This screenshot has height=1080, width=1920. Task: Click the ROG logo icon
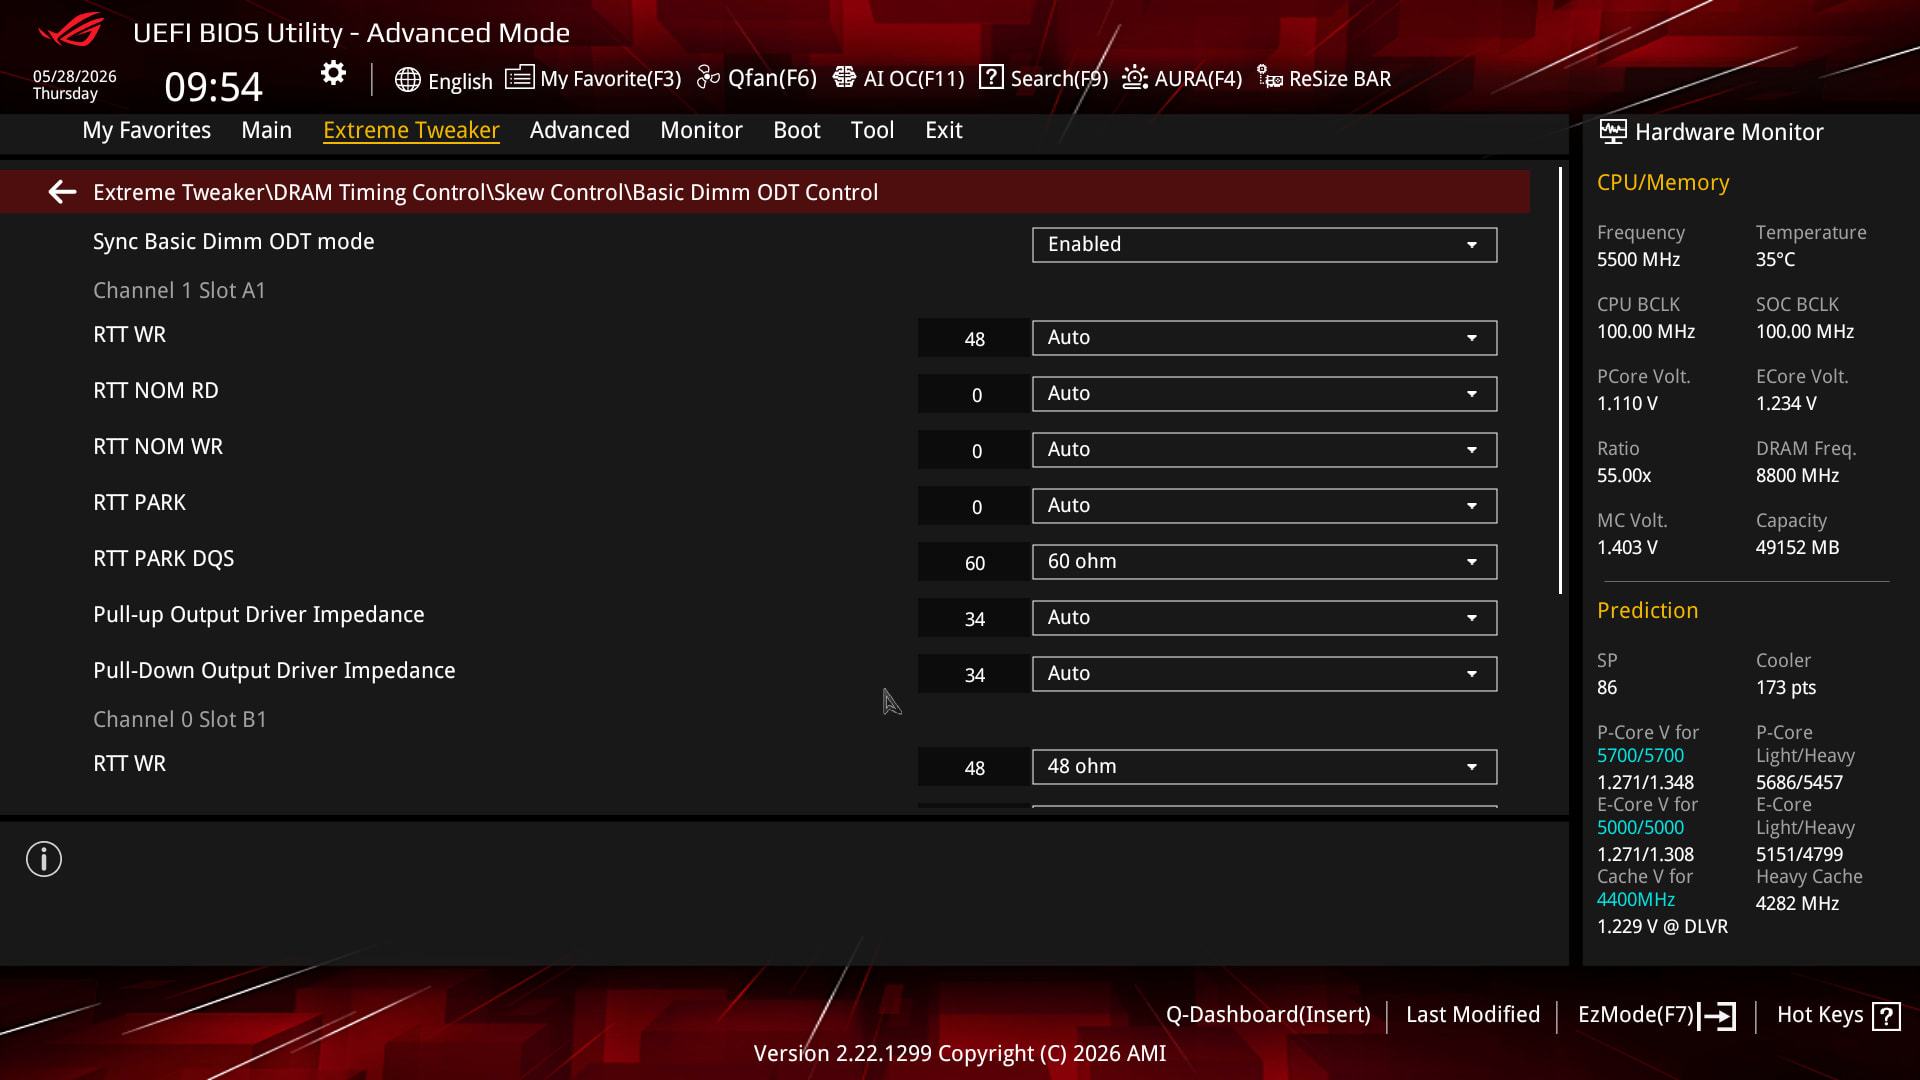70,30
